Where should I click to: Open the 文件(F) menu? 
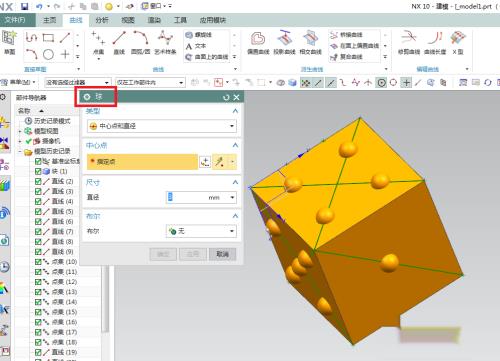(x=15, y=20)
